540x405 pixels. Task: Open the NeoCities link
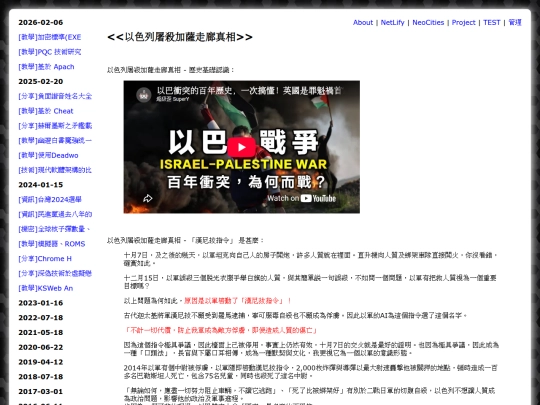[x=428, y=22]
